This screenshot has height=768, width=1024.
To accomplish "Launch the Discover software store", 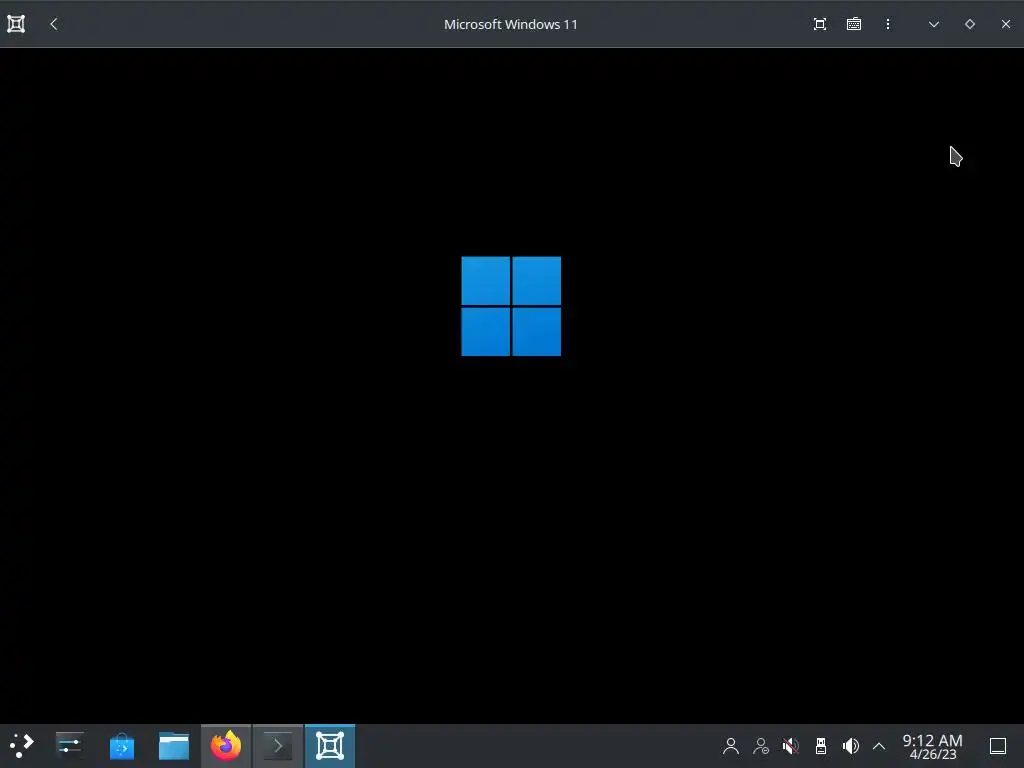I will click(121, 746).
